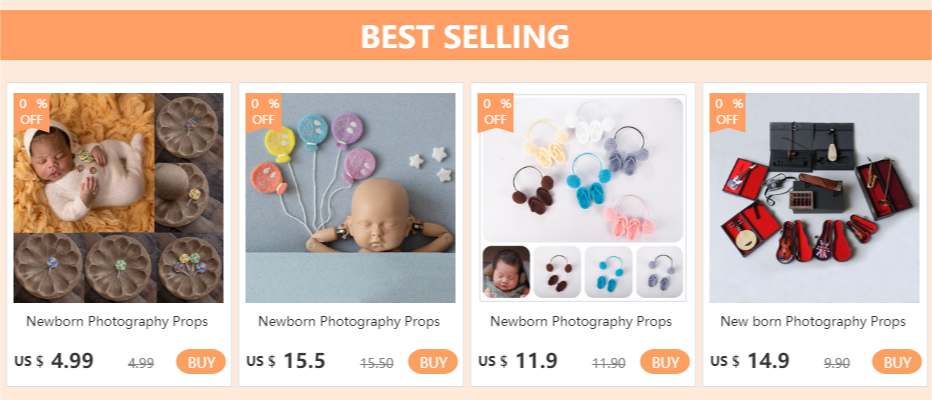
Task: Click BUY button for the $15.5 item
Action: tap(433, 362)
